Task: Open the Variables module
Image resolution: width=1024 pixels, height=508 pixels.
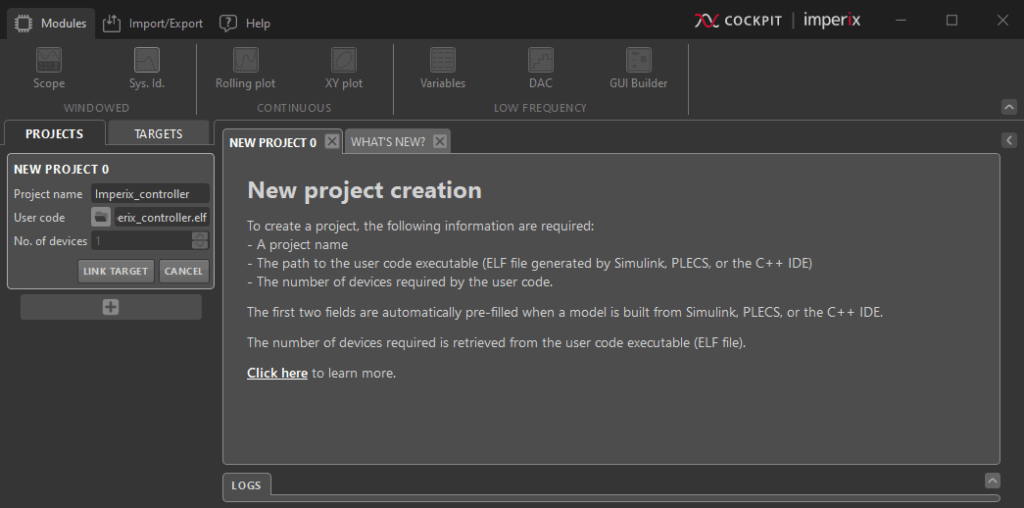Action: point(442,67)
